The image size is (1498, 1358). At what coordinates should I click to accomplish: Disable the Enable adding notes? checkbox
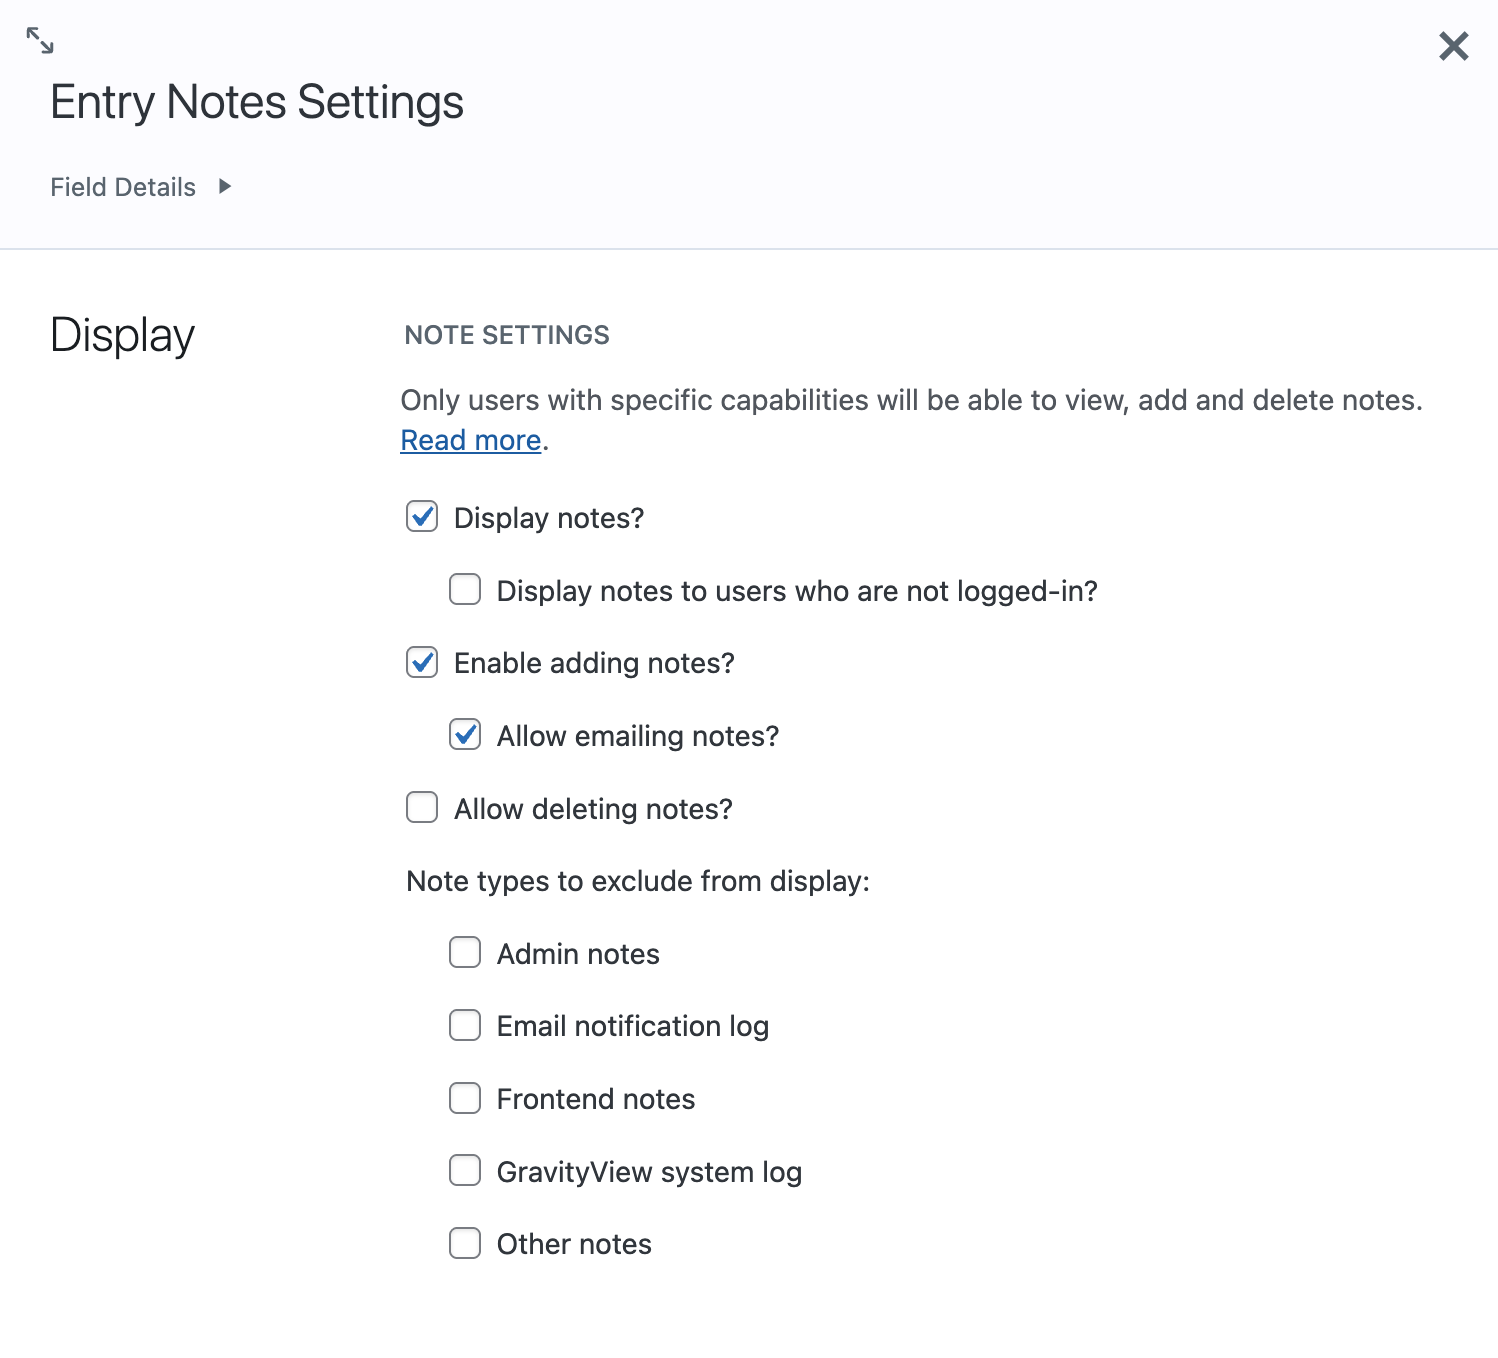pos(422,663)
